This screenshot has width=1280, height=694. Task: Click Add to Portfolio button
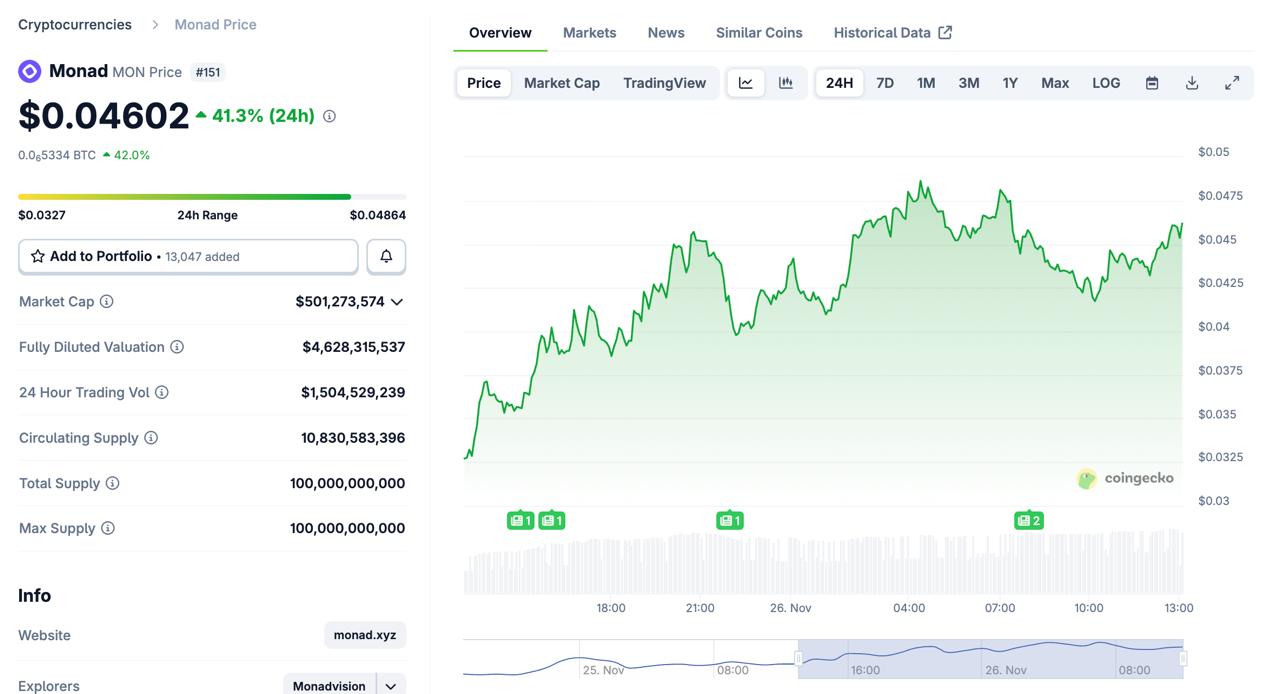coord(188,257)
